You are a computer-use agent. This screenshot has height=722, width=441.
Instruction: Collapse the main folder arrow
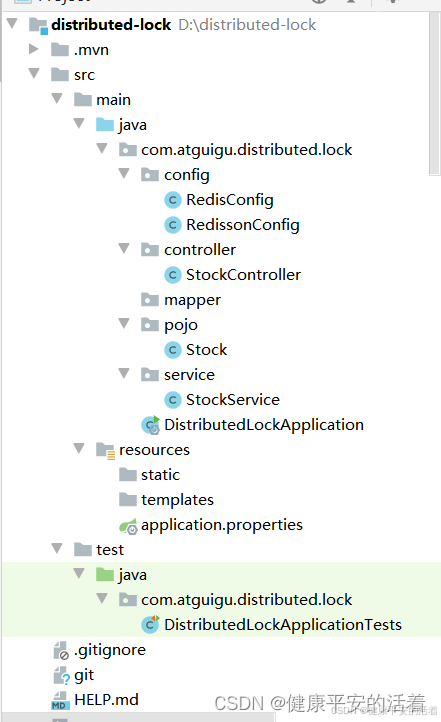pos(57,98)
